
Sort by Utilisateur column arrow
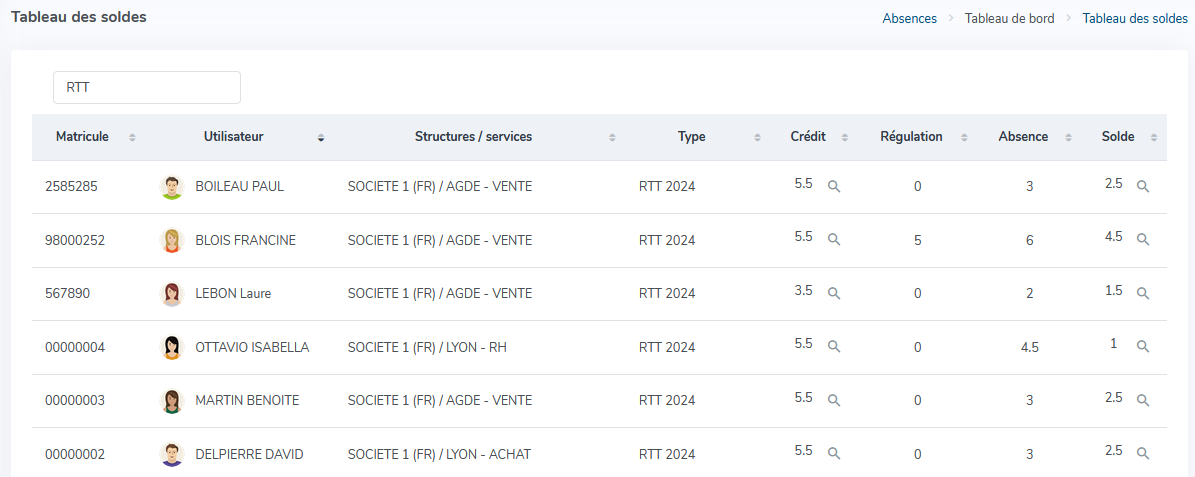click(320, 138)
